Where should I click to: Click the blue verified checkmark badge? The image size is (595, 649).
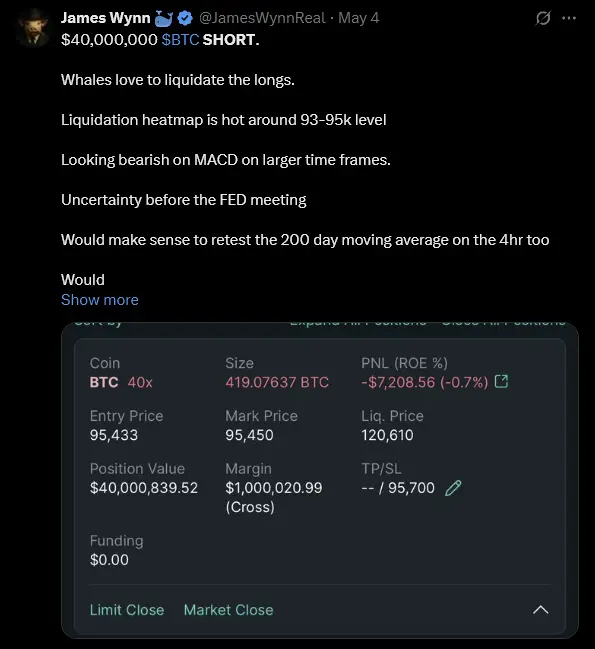click(185, 18)
